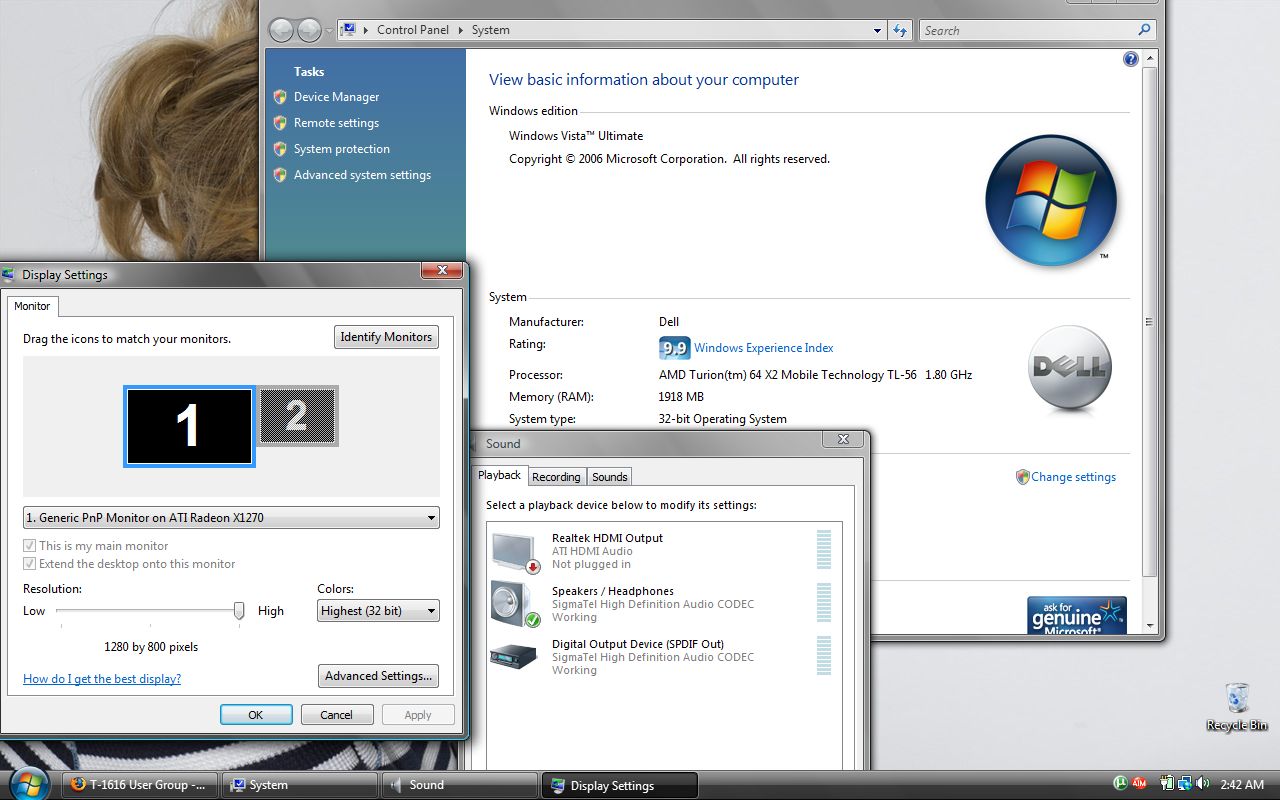Click the 2:42 AM clock
This screenshot has height=800, width=1280.
[x=1242, y=785]
